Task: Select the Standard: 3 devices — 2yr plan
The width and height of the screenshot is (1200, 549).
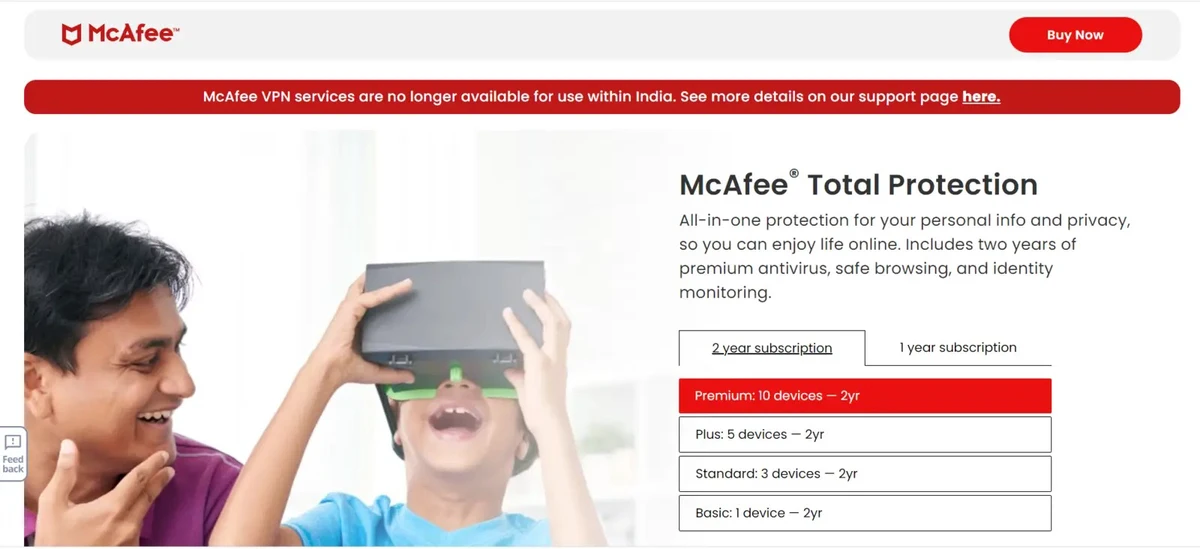Action: tap(865, 474)
